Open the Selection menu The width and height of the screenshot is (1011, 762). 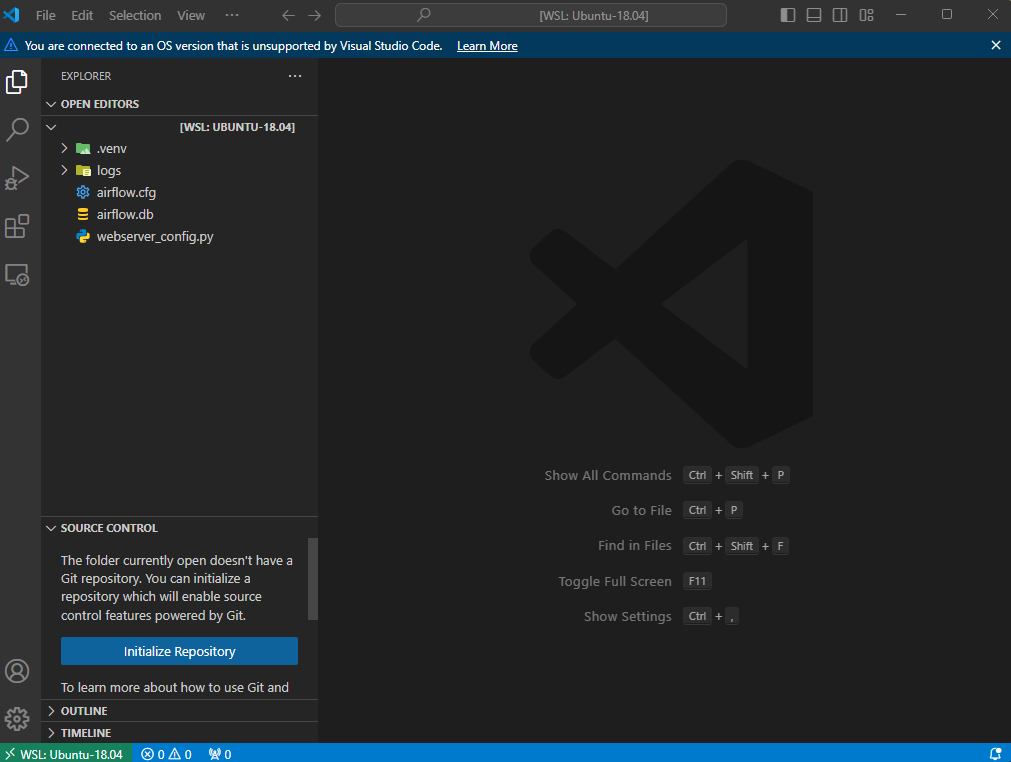click(x=135, y=15)
